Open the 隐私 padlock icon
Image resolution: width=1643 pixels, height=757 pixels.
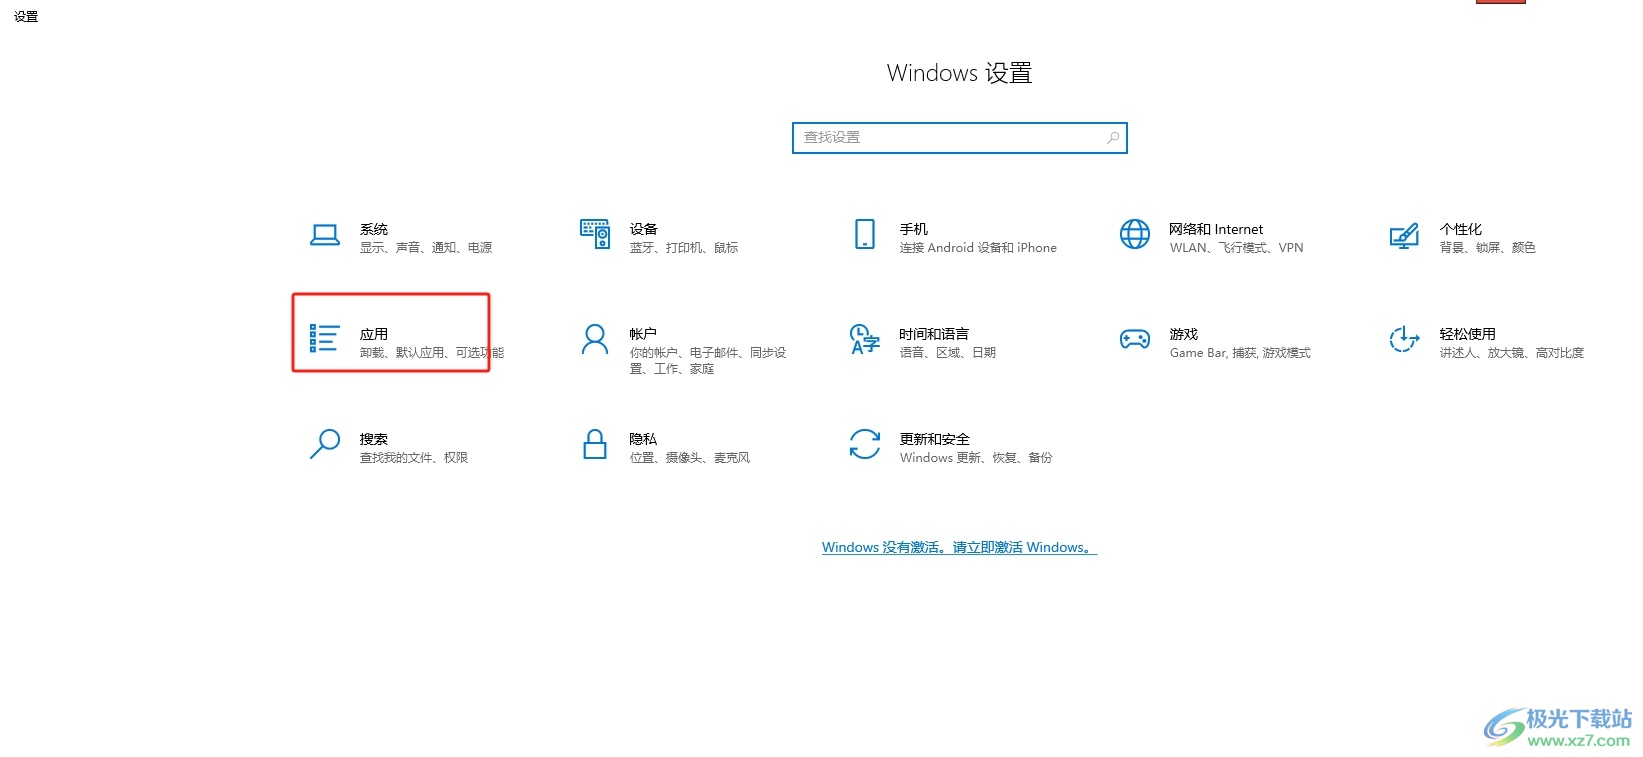595,444
